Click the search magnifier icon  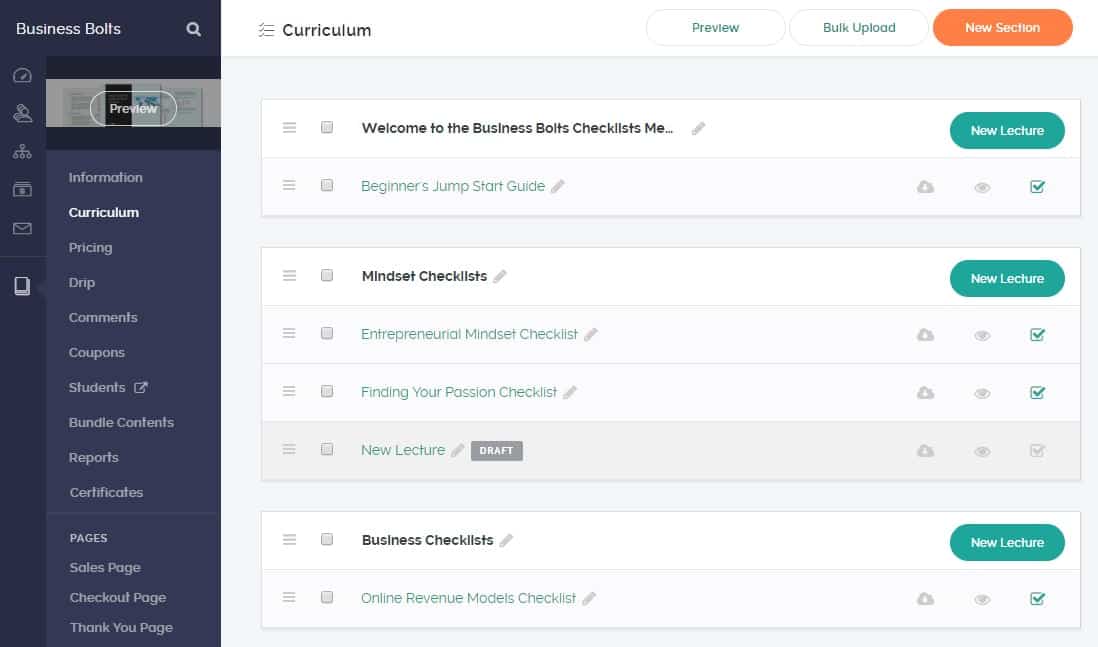[x=194, y=29]
